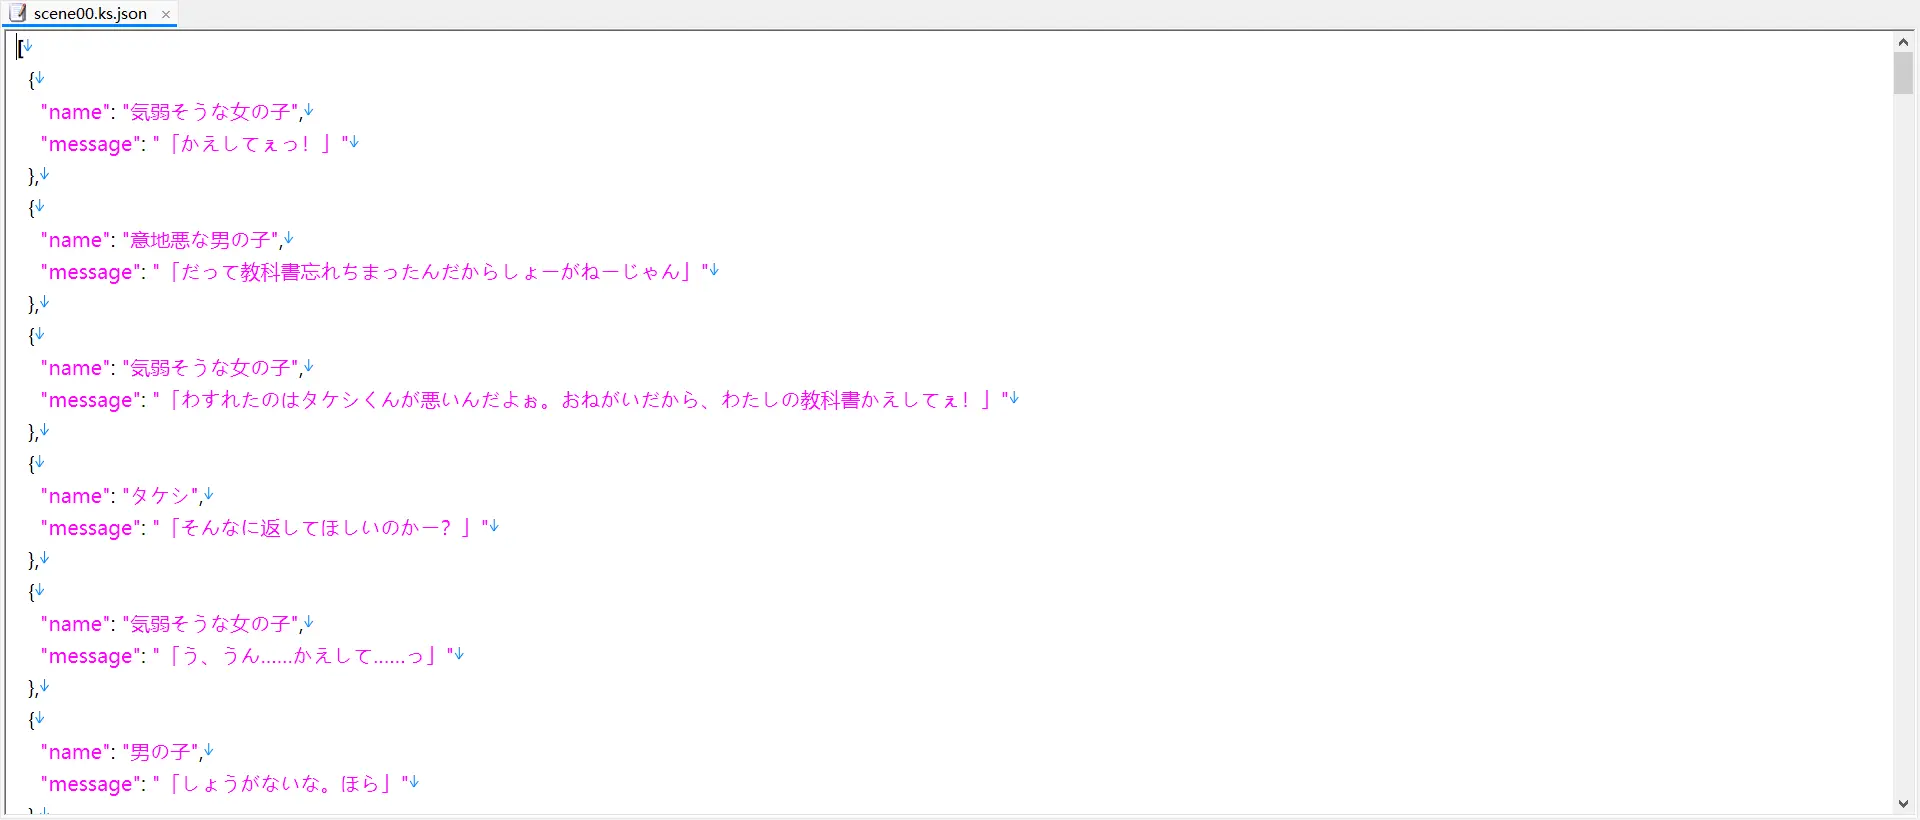
Task: Click the file icon on the scene00.ks.json tab
Action: [18, 13]
